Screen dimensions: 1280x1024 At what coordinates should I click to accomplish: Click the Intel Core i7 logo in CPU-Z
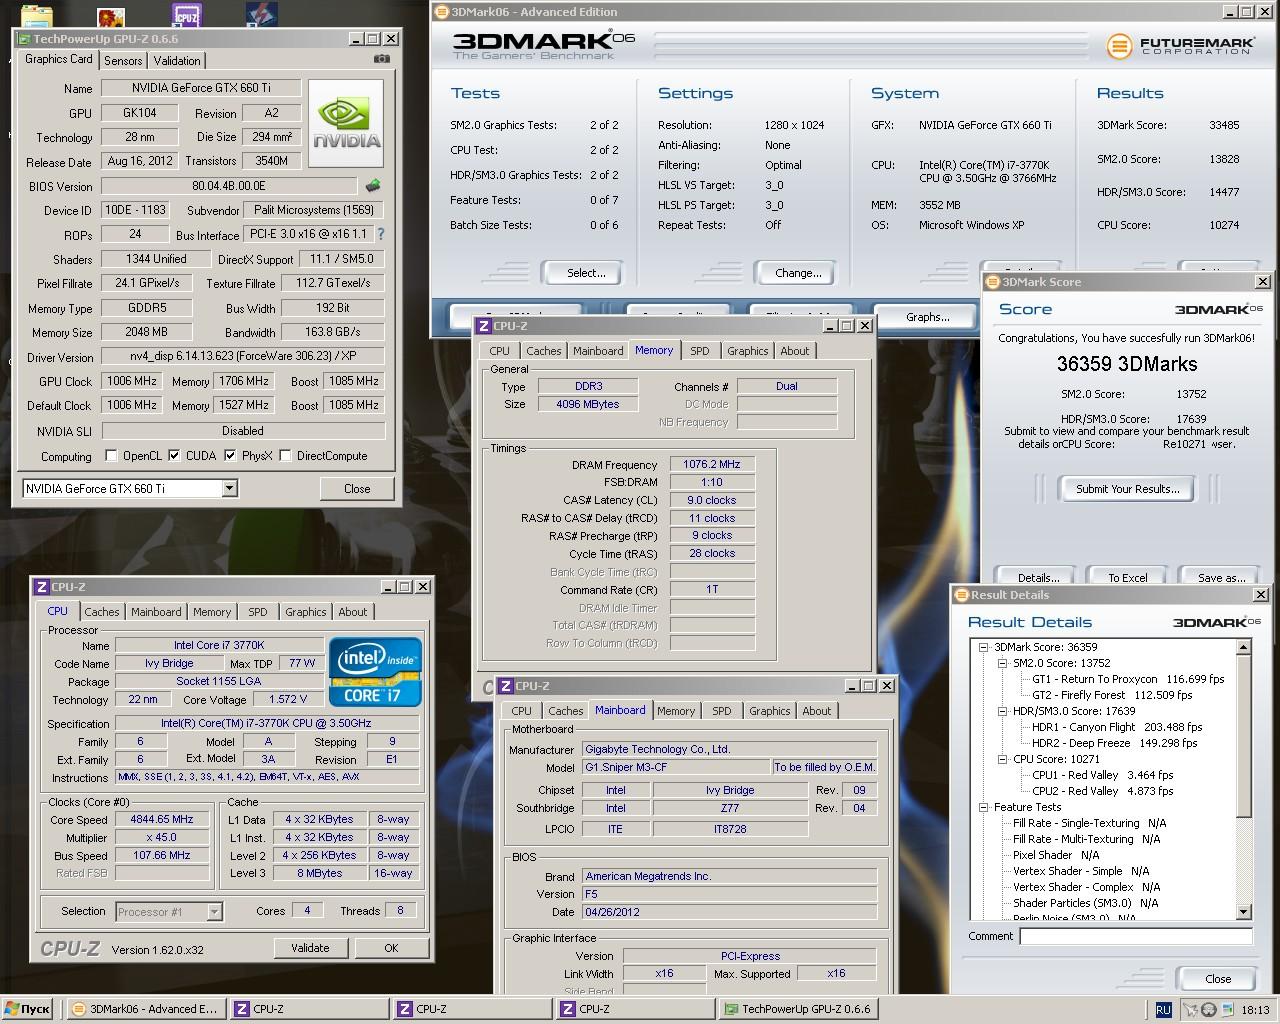(x=375, y=672)
